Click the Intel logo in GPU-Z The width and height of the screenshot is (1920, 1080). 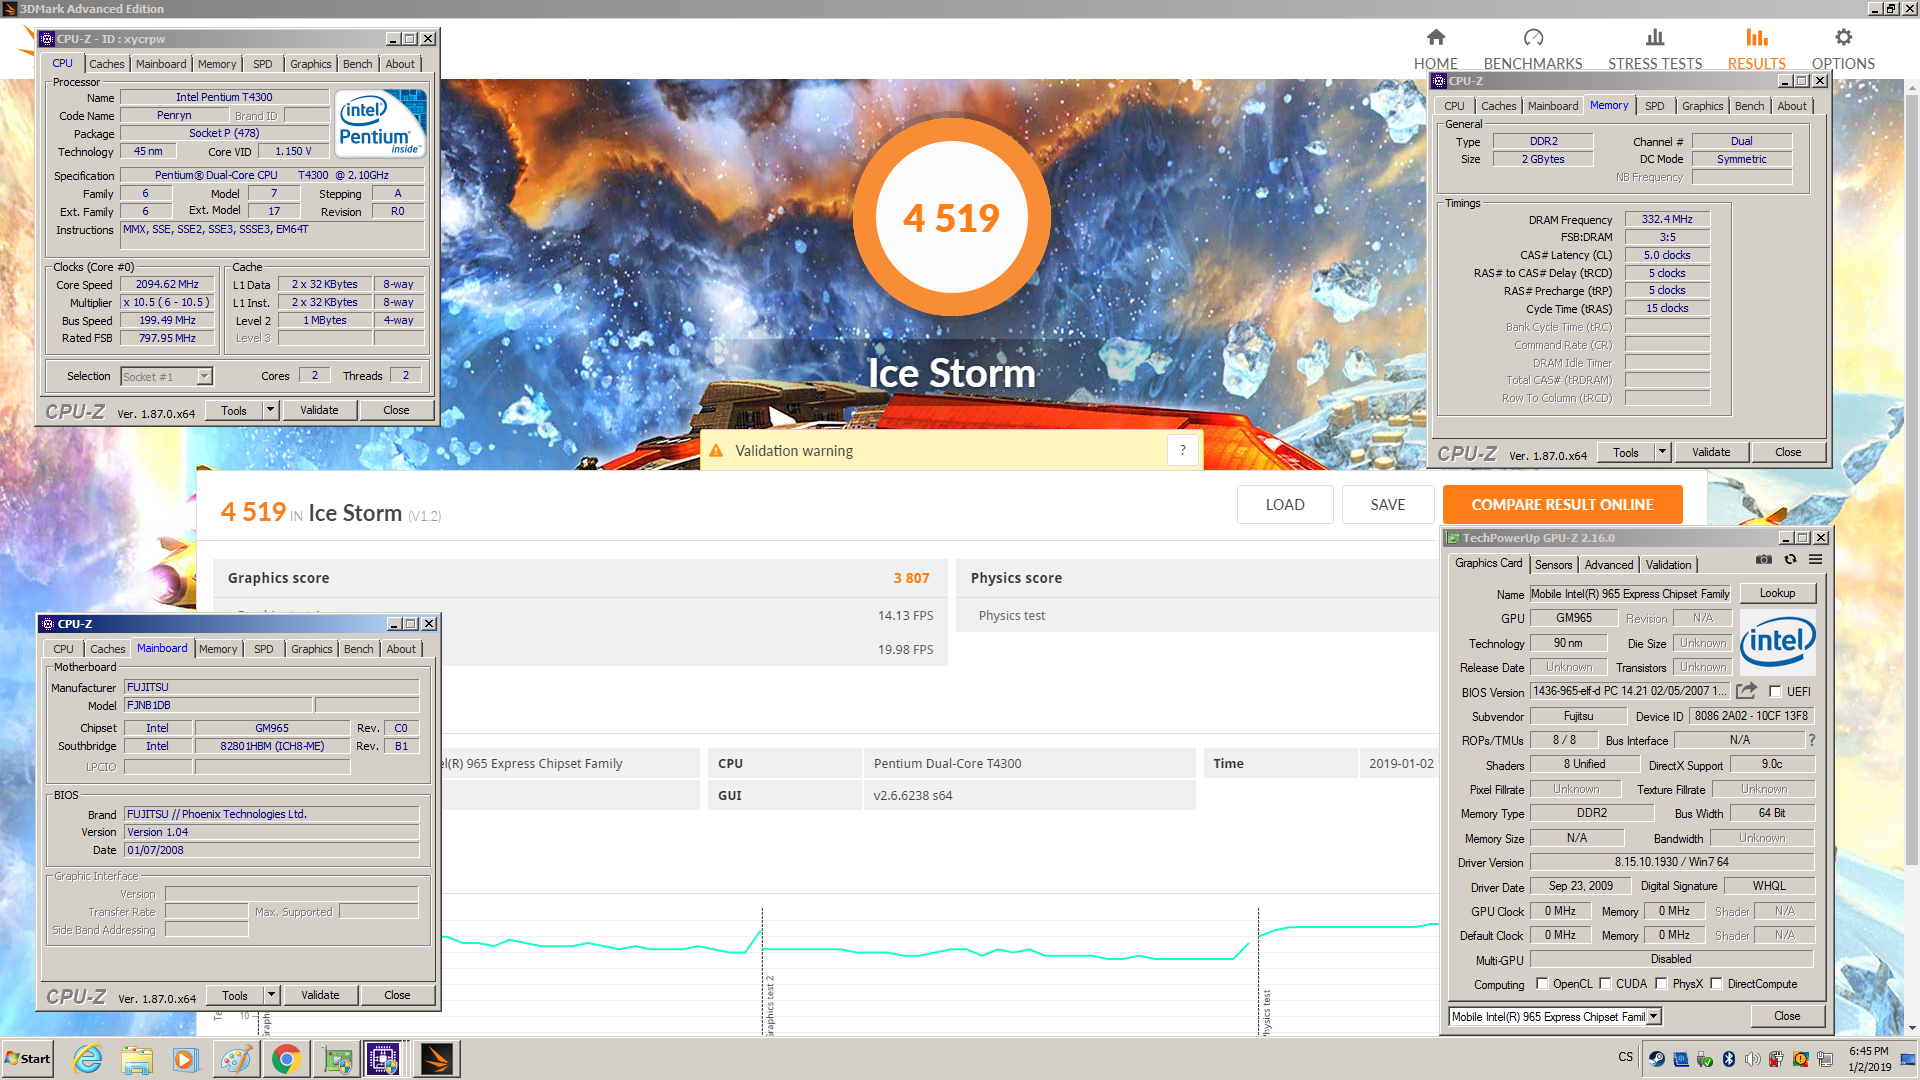(1777, 641)
